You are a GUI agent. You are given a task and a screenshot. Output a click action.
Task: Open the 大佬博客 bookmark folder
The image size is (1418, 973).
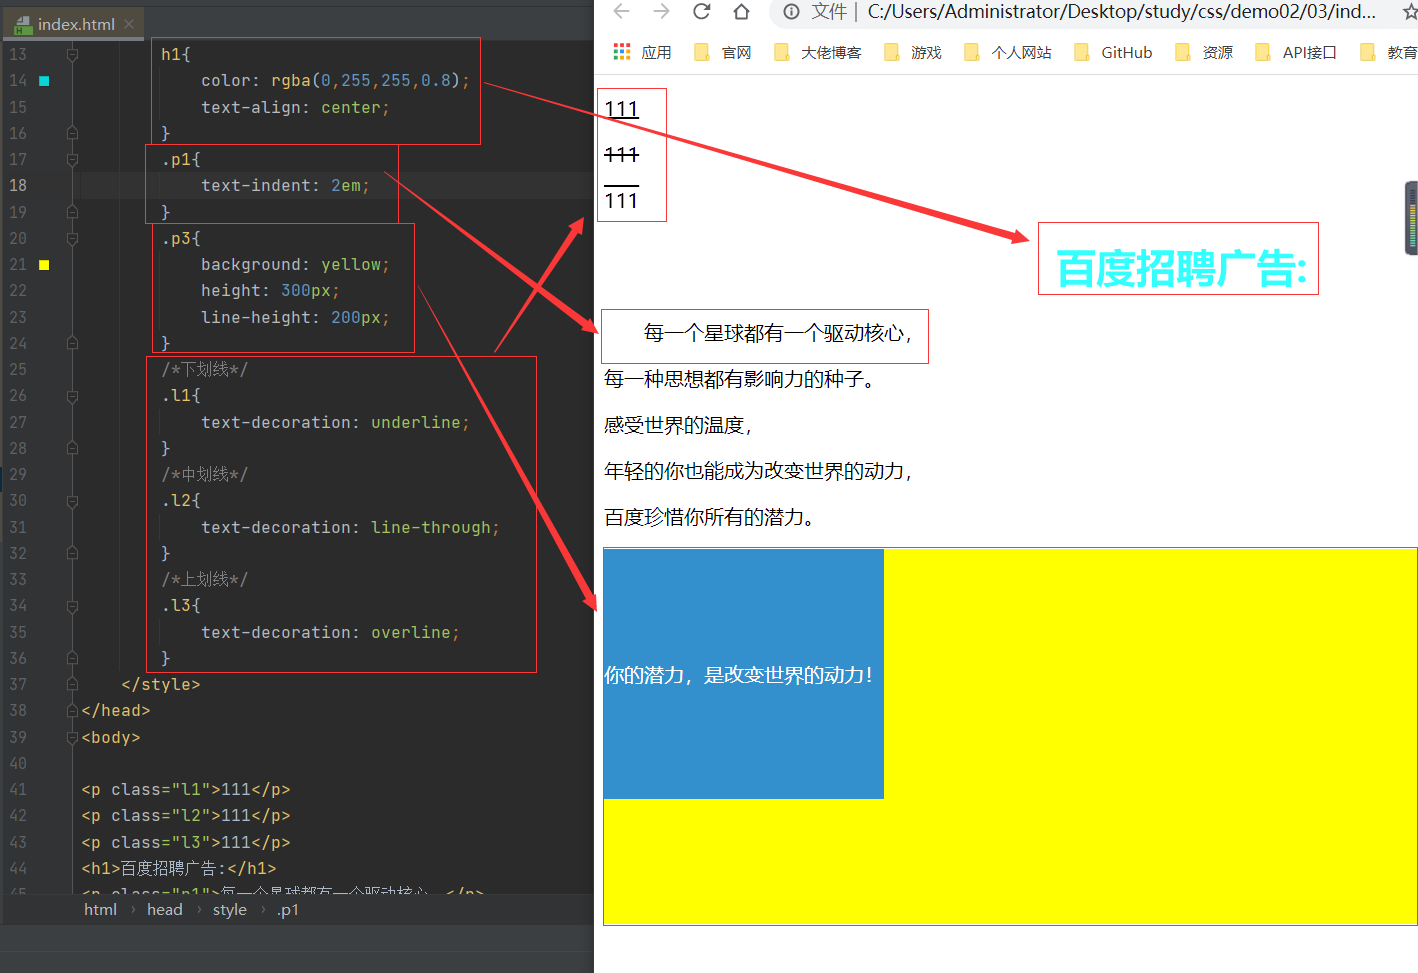point(817,52)
